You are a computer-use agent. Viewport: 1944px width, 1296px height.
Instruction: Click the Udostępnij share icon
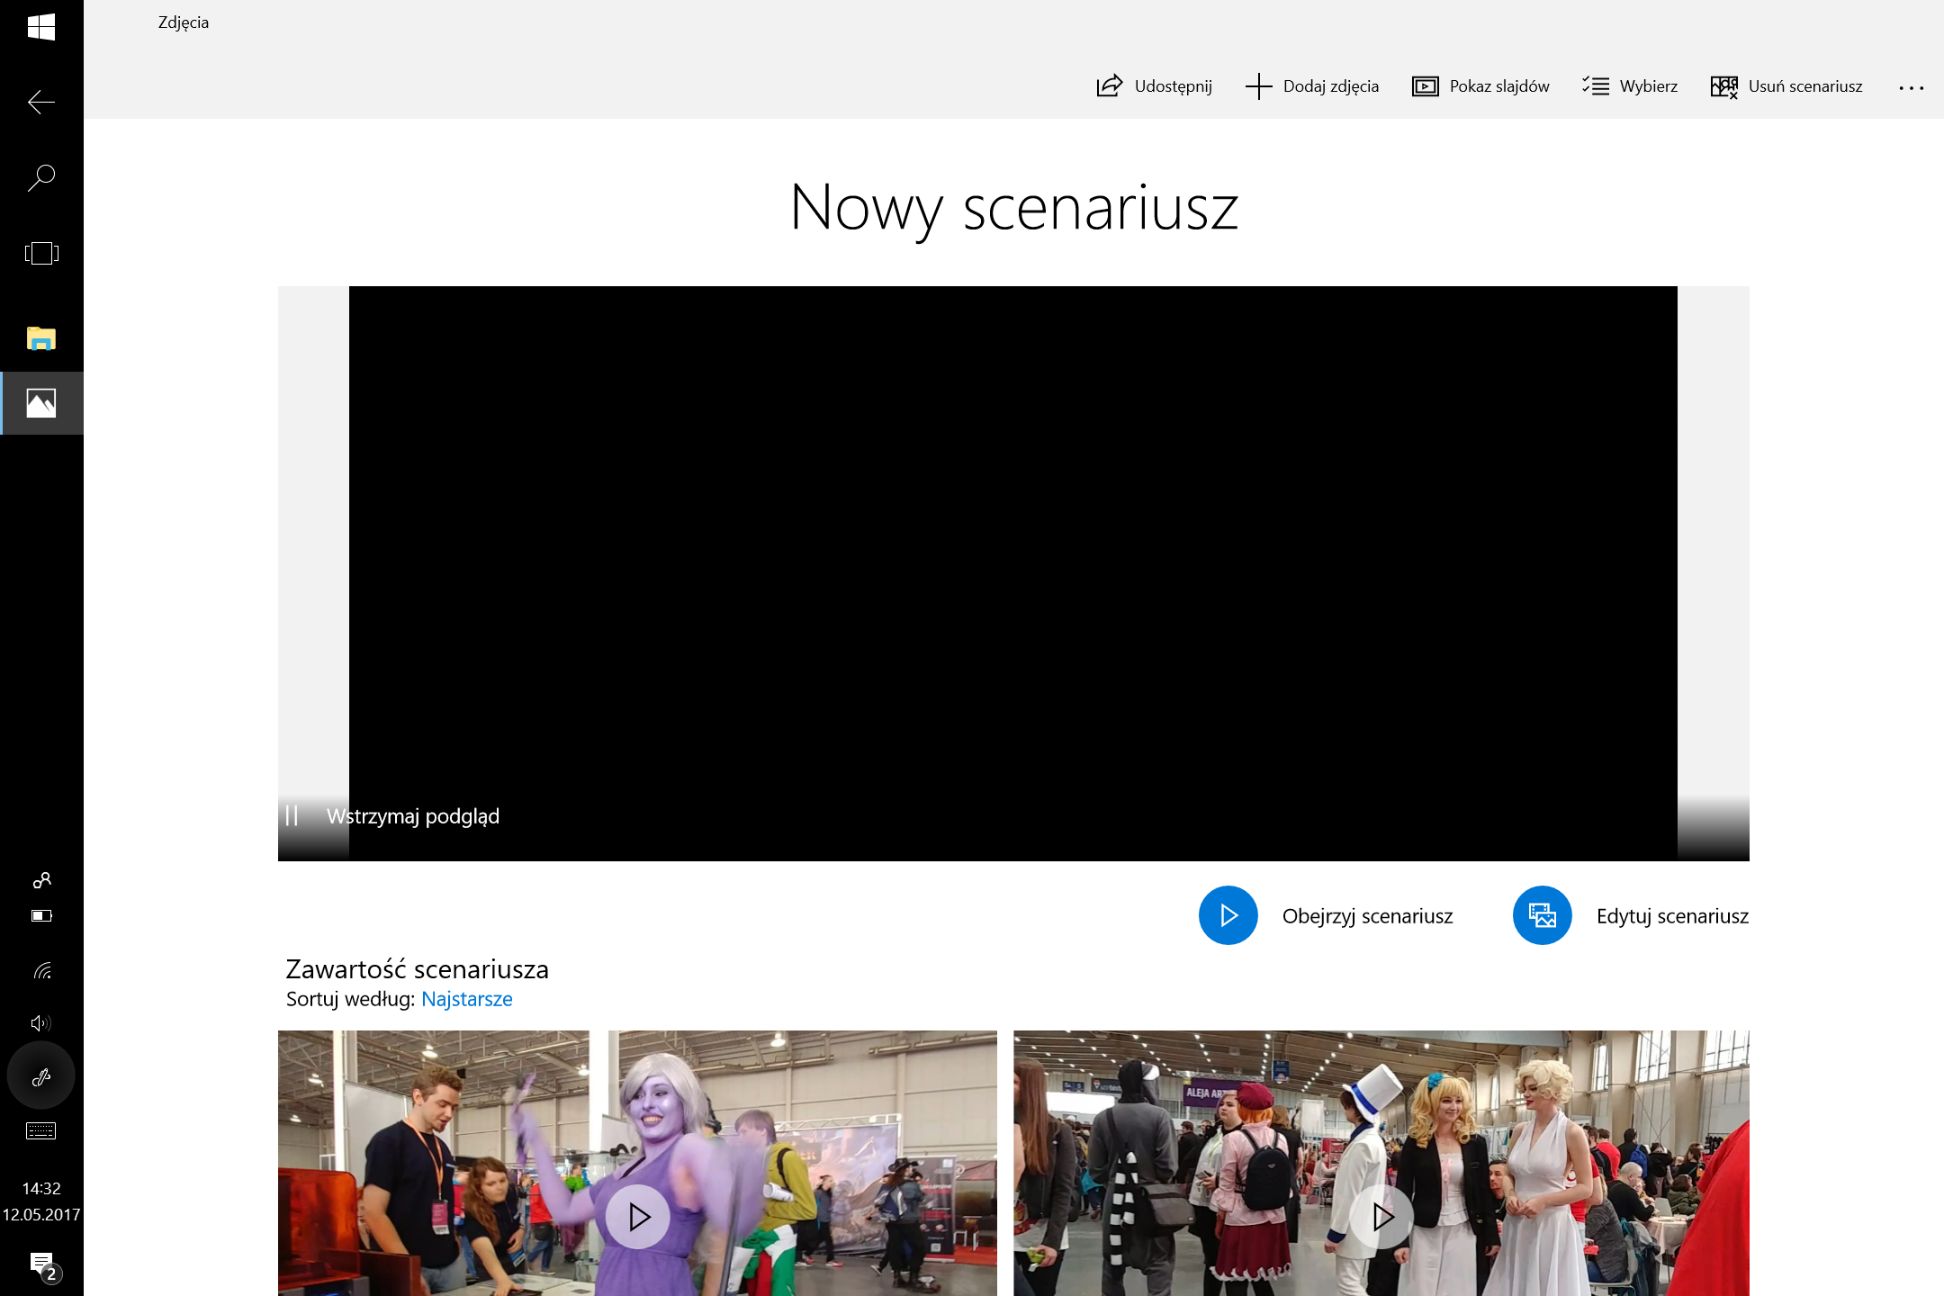click(1109, 86)
